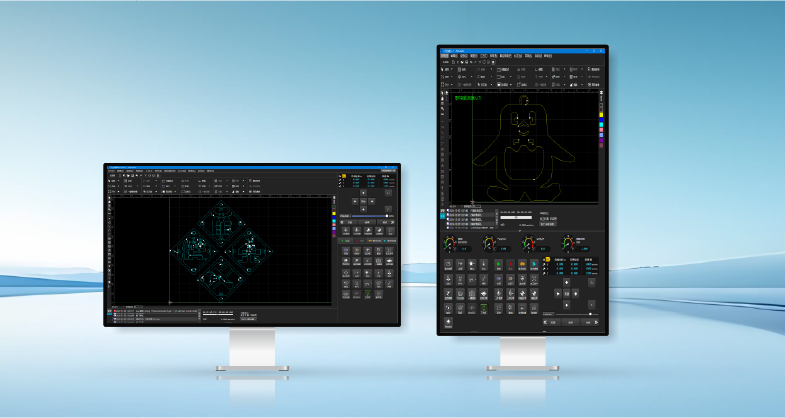Viewport: 785px width, 418px height.
Task: Open first toolbar dropdown arrow on portrait monitor
Action: click(x=450, y=68)
